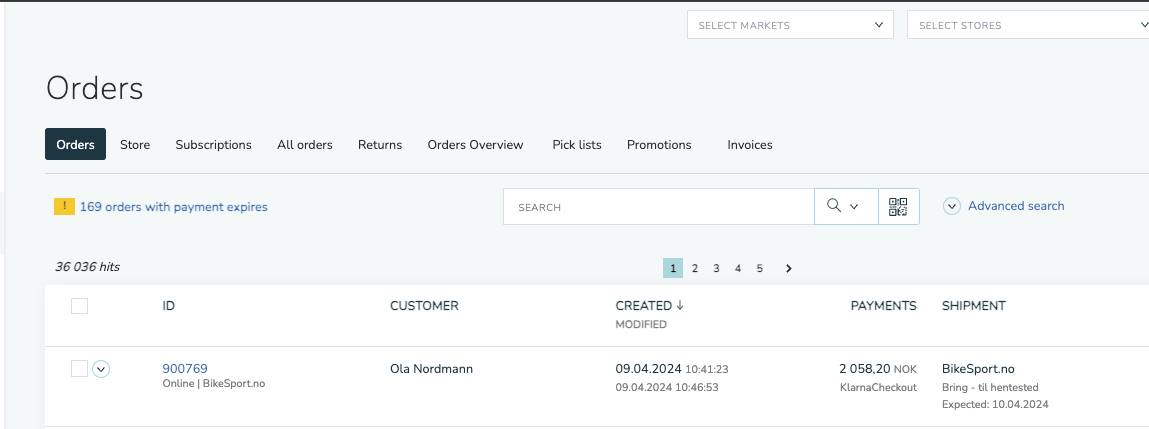
Task: Go to next page arrow
Action: [x=788, y=268]
